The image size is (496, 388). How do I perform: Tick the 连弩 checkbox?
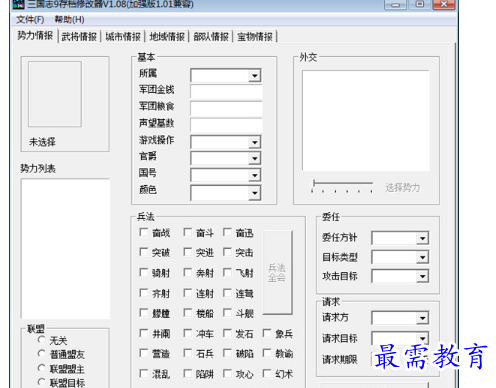coord(227,293)
